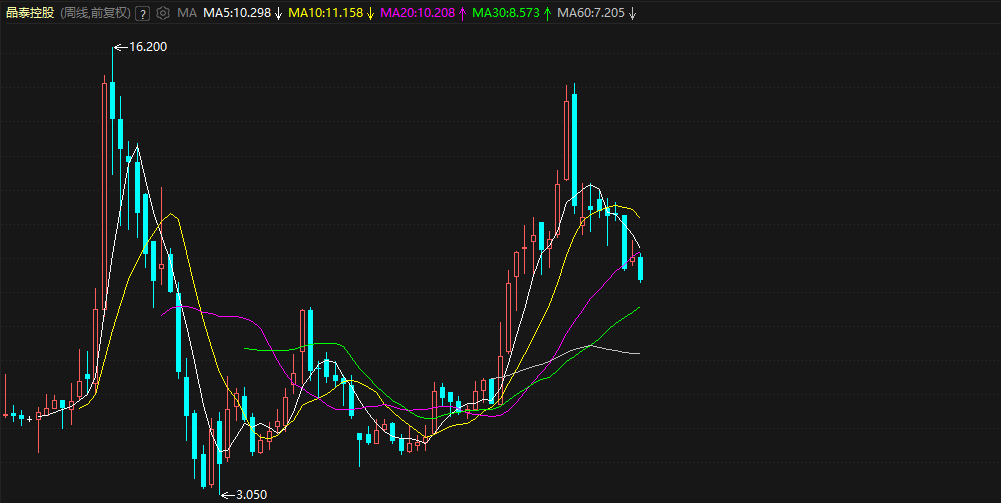
Task: Click the MA20:10.208 value
Action: pos(418,13)
